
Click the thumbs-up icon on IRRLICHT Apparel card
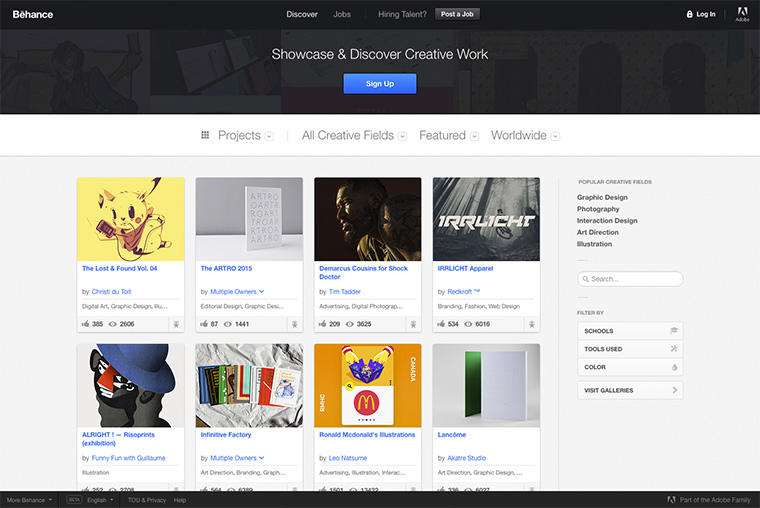[x=441, y=323]
